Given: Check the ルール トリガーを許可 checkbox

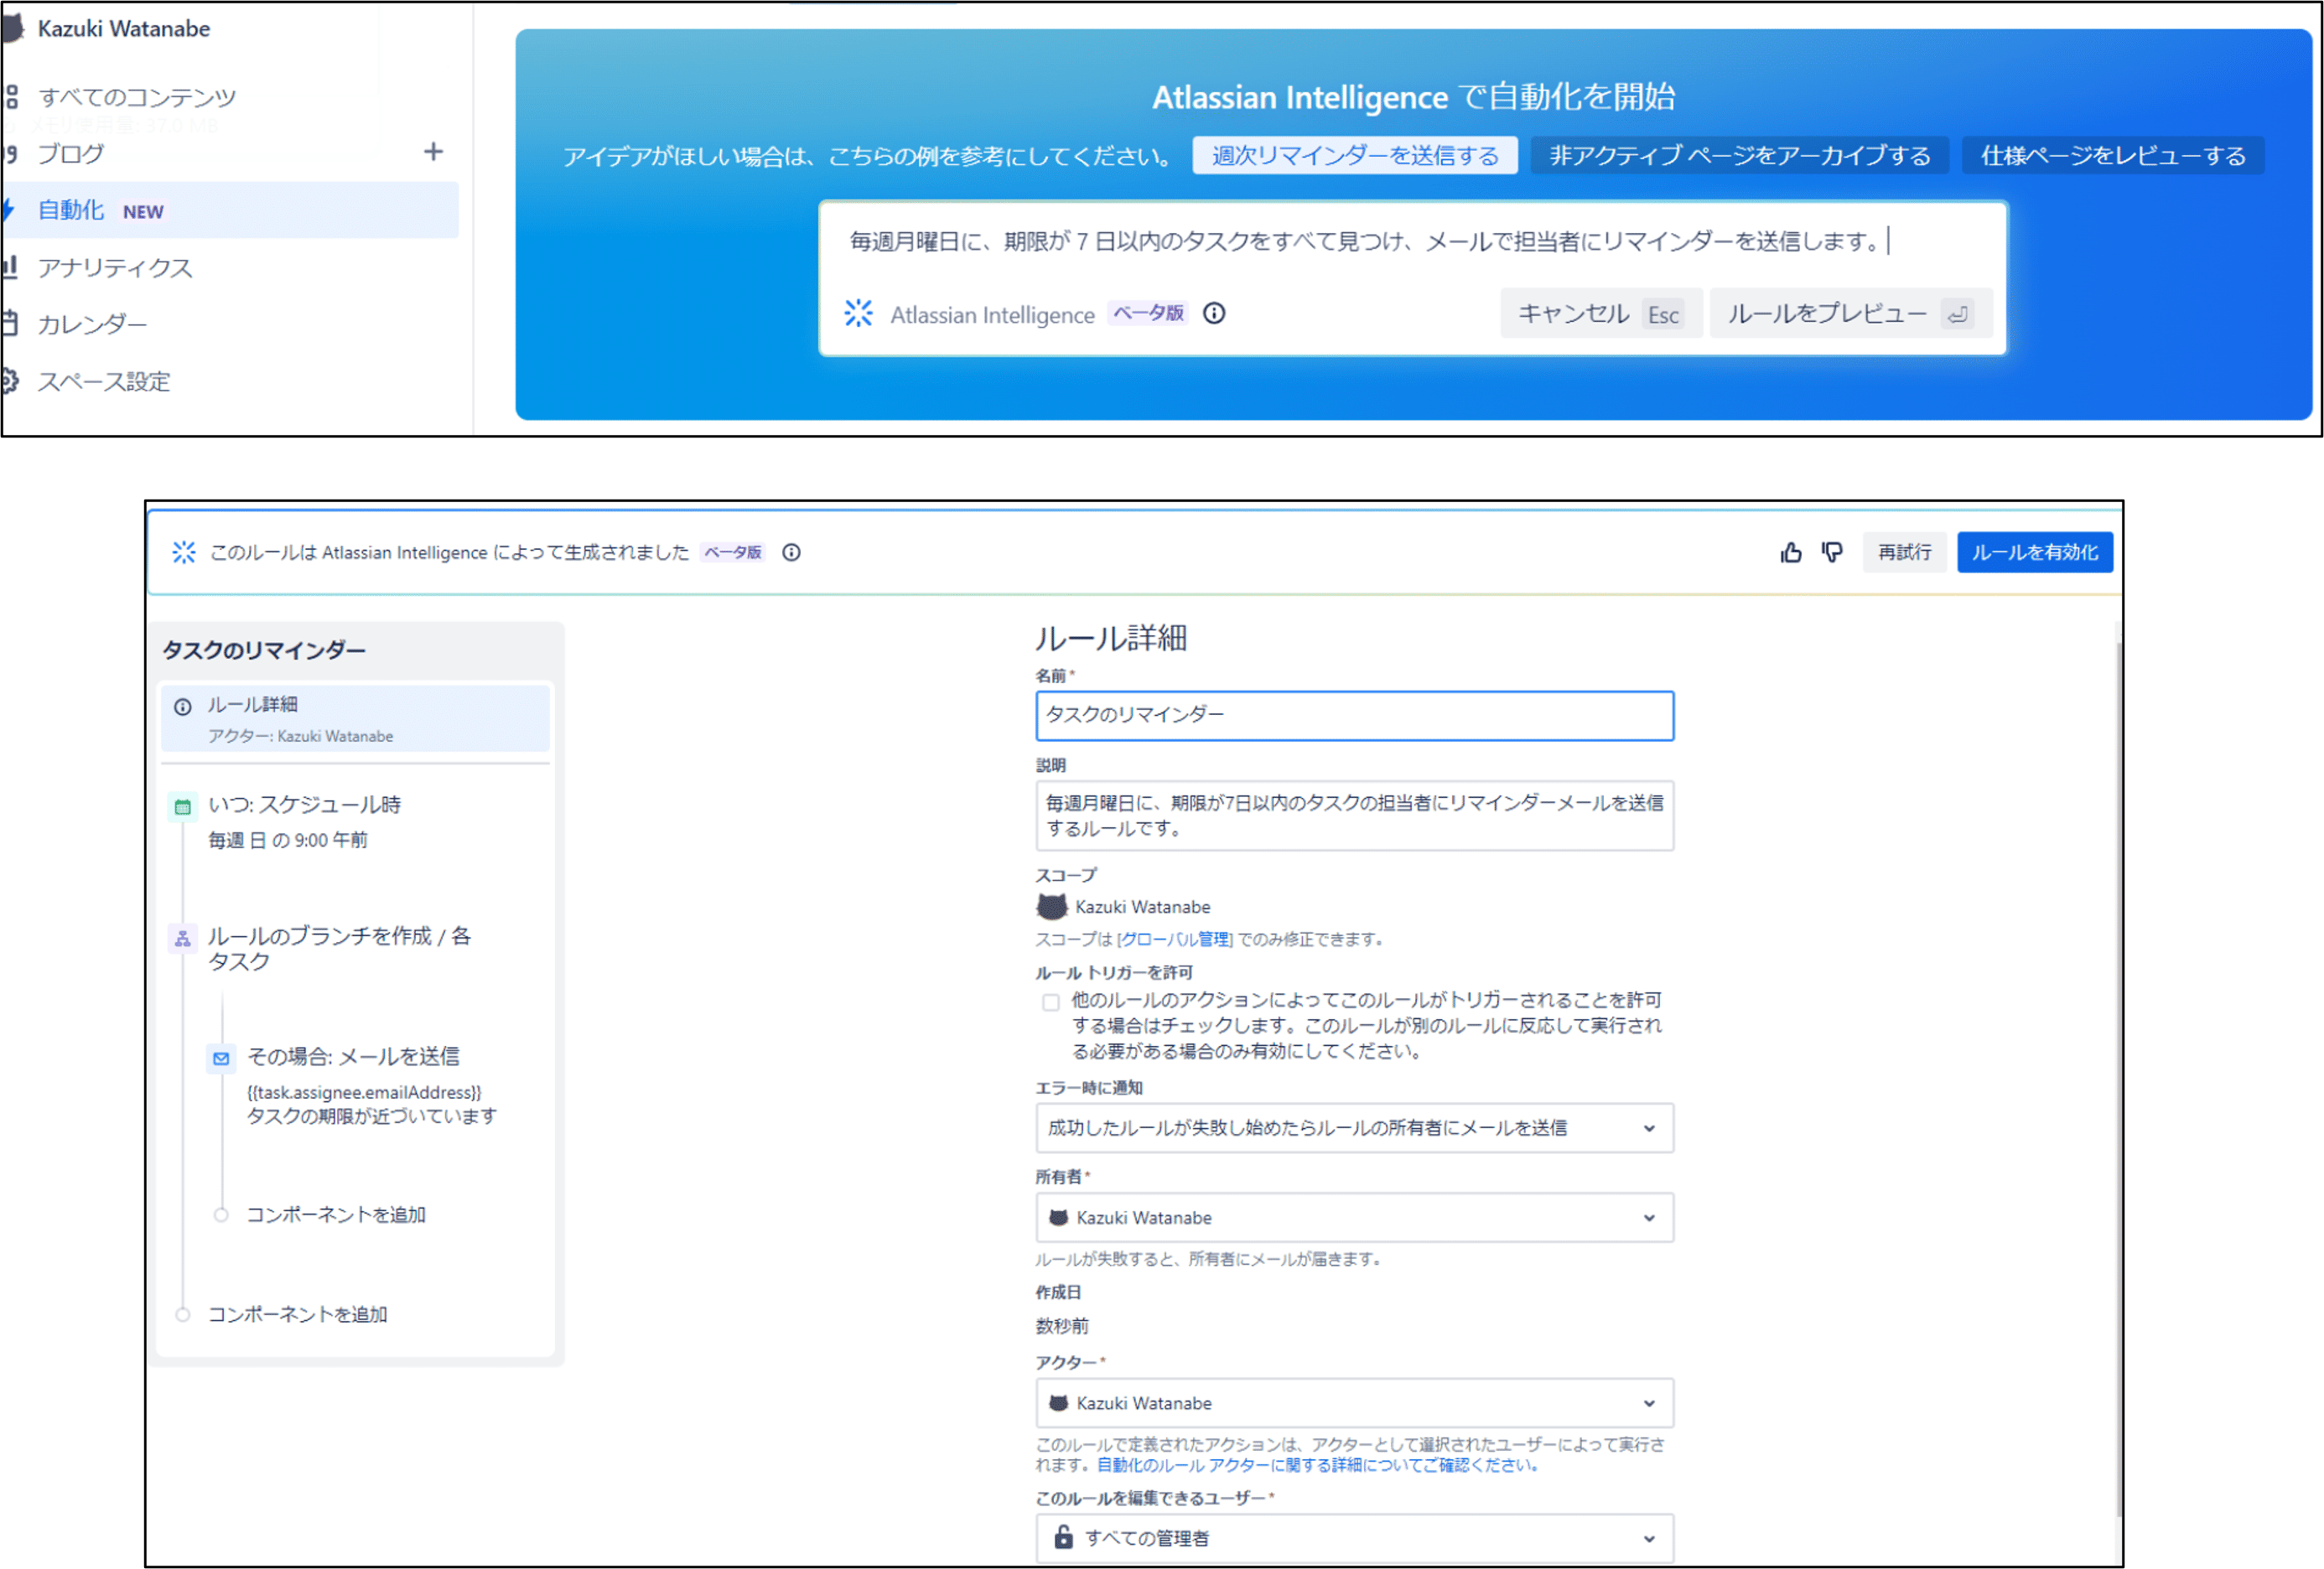Looking at the screenshot, I should pos(1050,1002).
